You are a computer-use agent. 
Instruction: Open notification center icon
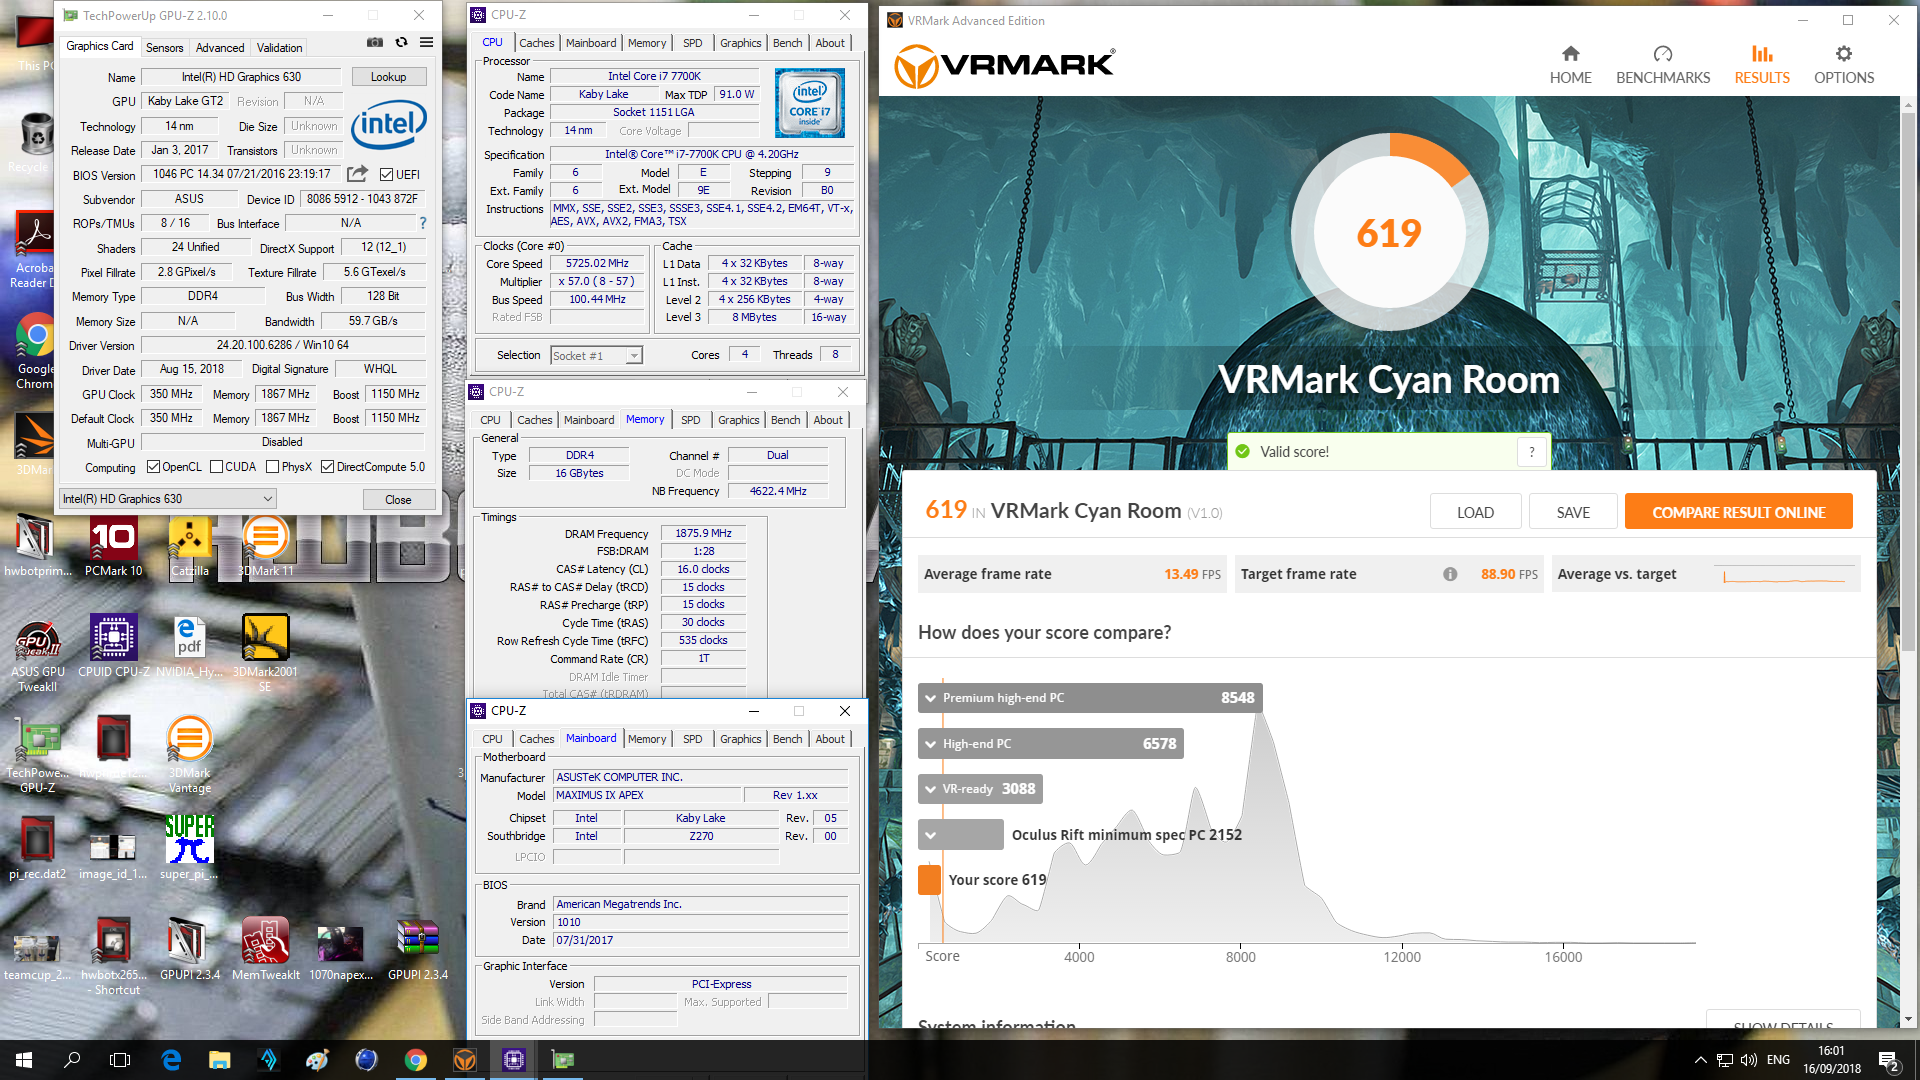[x=1888, y=1061]
